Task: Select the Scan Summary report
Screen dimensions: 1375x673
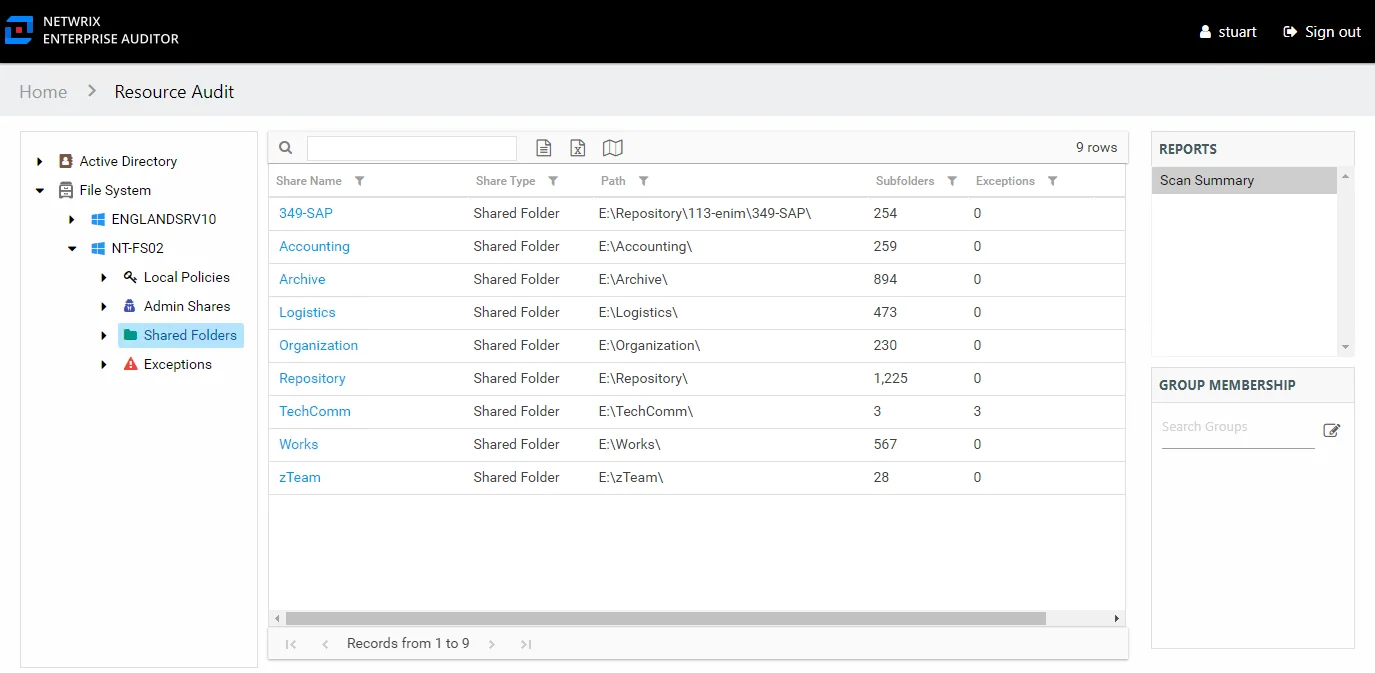Action: point(1244,180)
